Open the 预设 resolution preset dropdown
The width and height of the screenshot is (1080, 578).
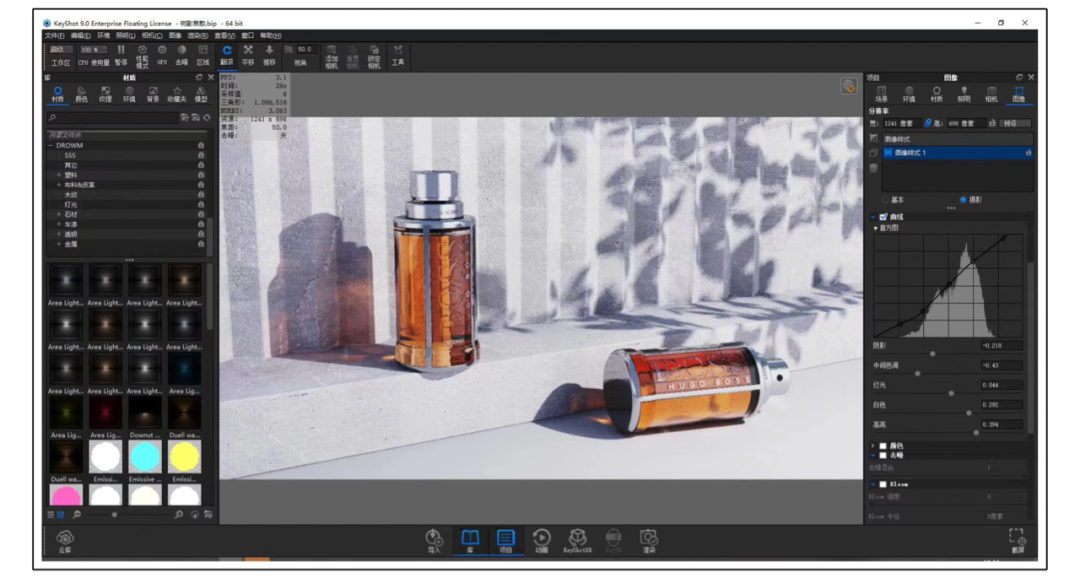click(1016, 123)
